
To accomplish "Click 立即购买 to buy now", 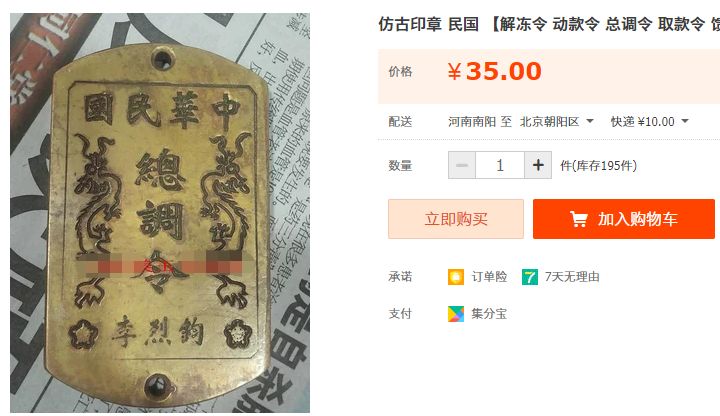I will [456, 219].
